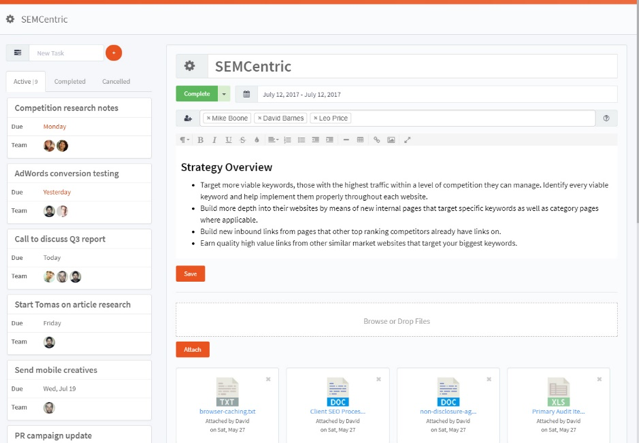Click the task list icon beside New Task
639x443 pixels.
click(18, 53)
